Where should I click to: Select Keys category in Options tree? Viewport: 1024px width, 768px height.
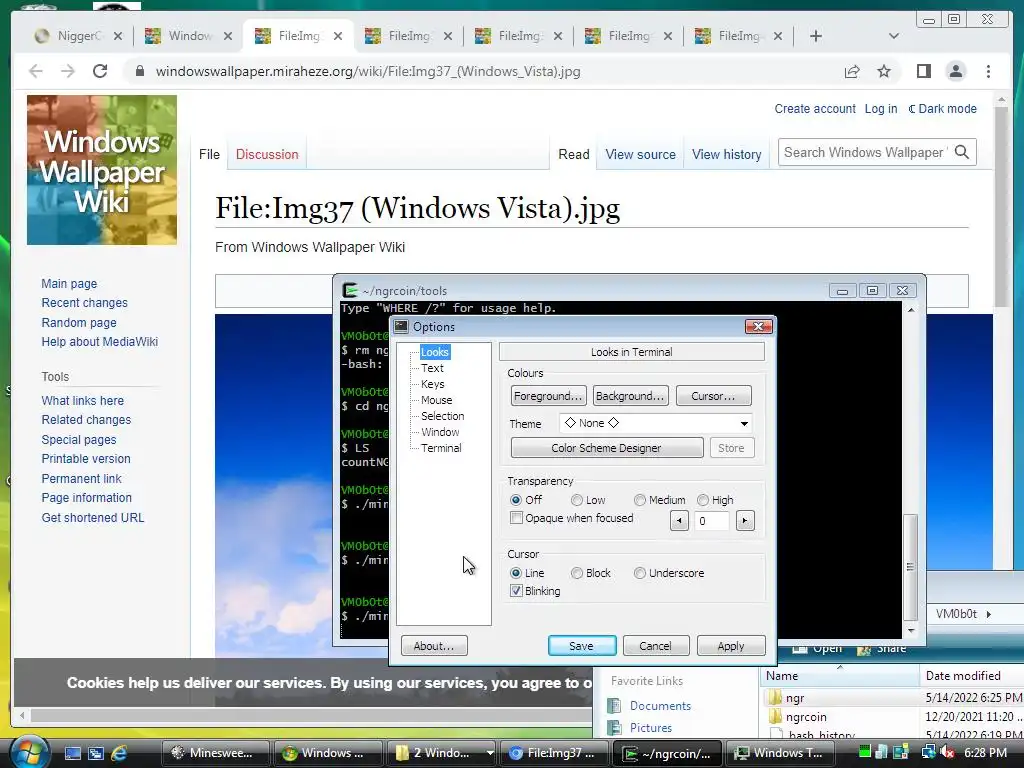tap(432, 384)
